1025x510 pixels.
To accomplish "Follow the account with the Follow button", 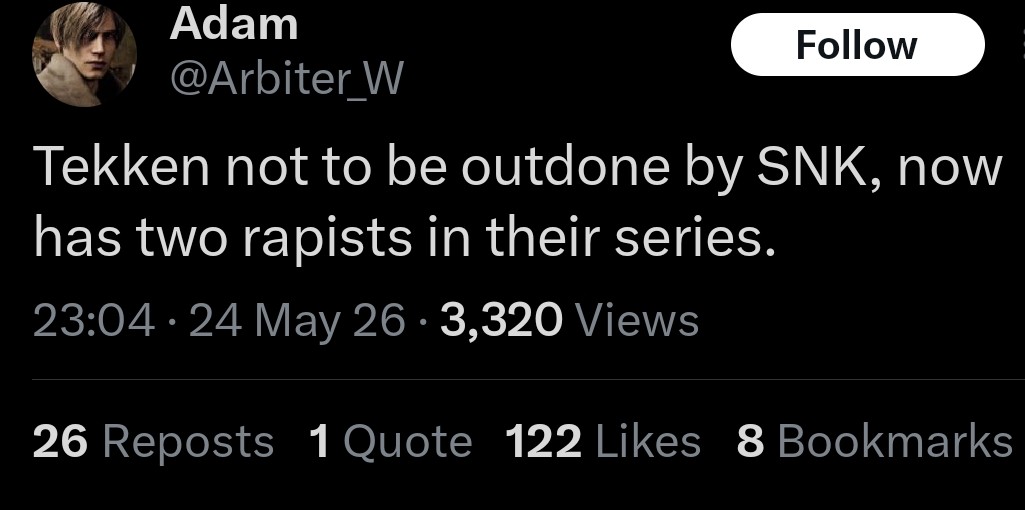I will point(857,44).
